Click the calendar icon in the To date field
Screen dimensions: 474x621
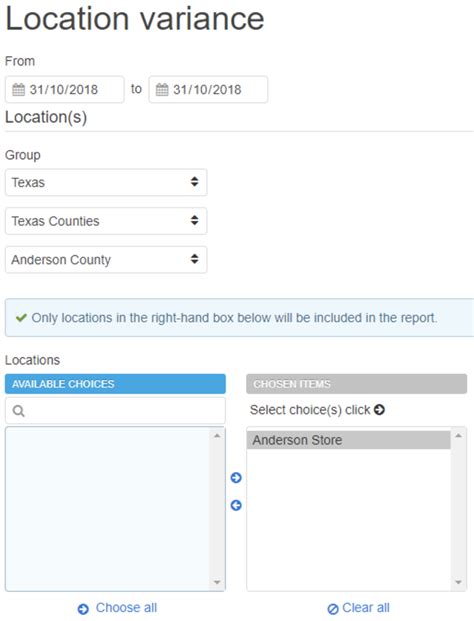162,90
